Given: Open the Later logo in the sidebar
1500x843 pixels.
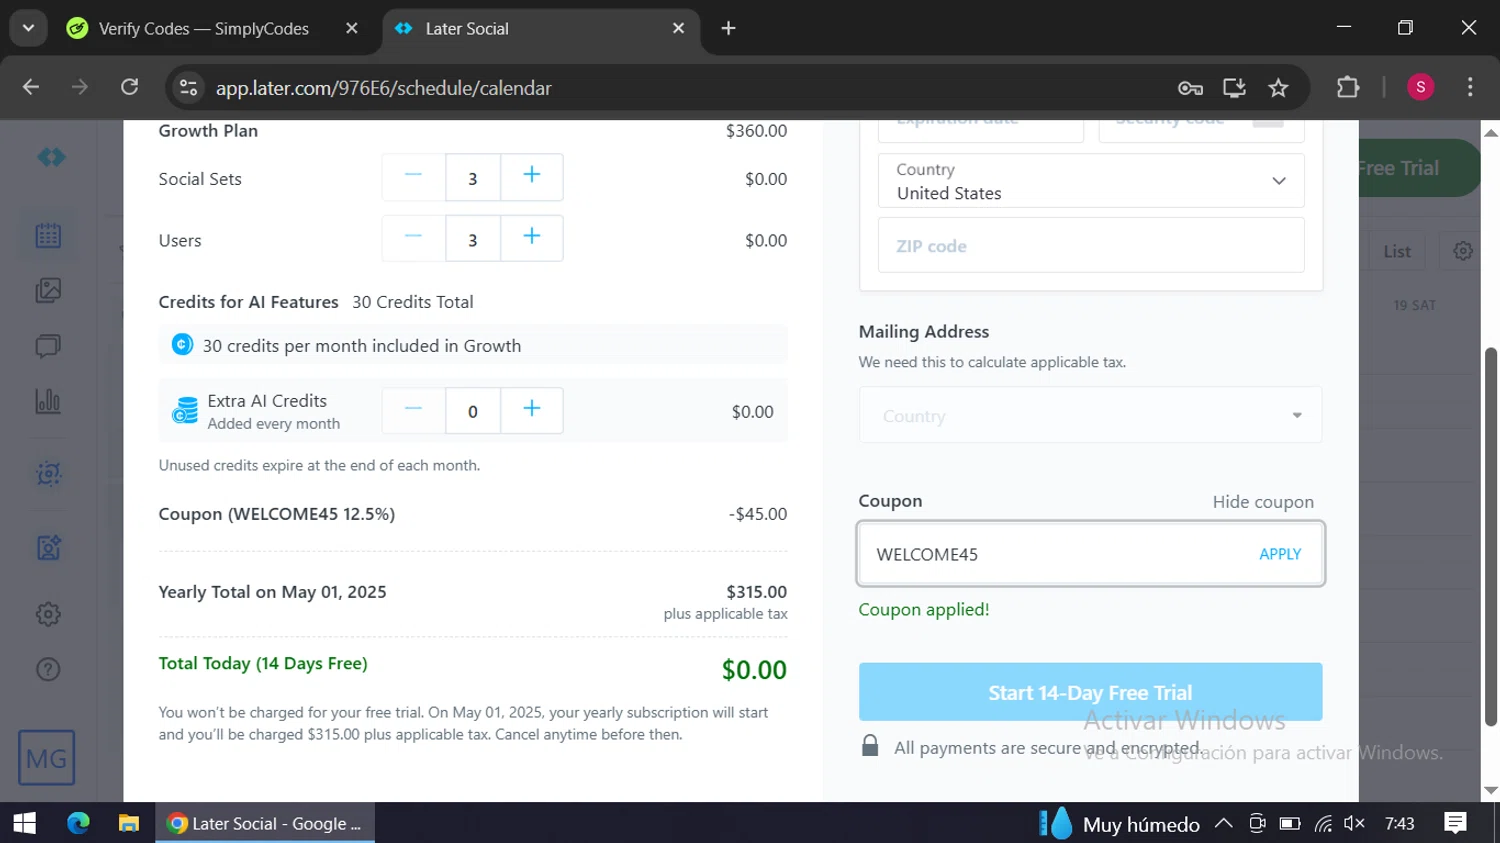Looking at the screenshot, I should pos(51,157).
